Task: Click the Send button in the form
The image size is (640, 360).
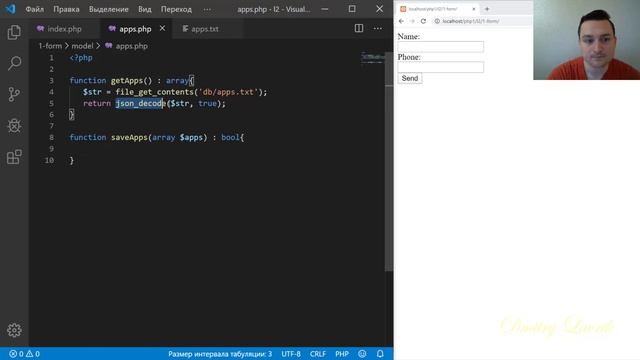Action: [410, 78]
